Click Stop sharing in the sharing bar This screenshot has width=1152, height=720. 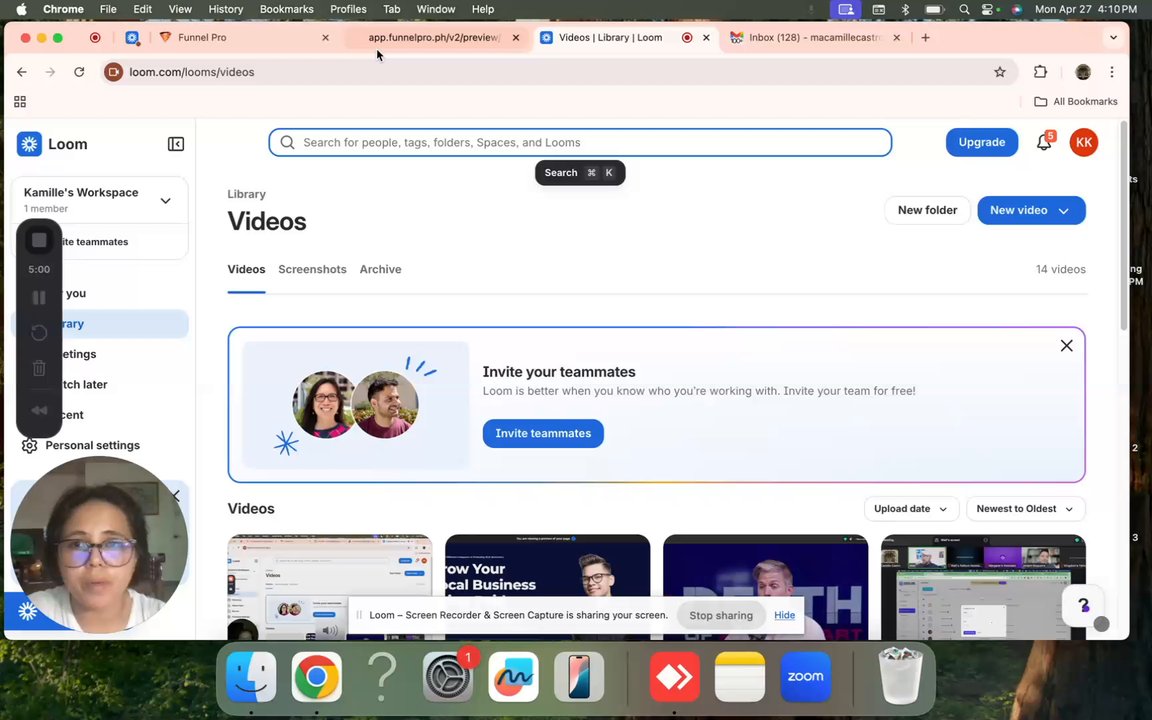(x=721, y=616)
